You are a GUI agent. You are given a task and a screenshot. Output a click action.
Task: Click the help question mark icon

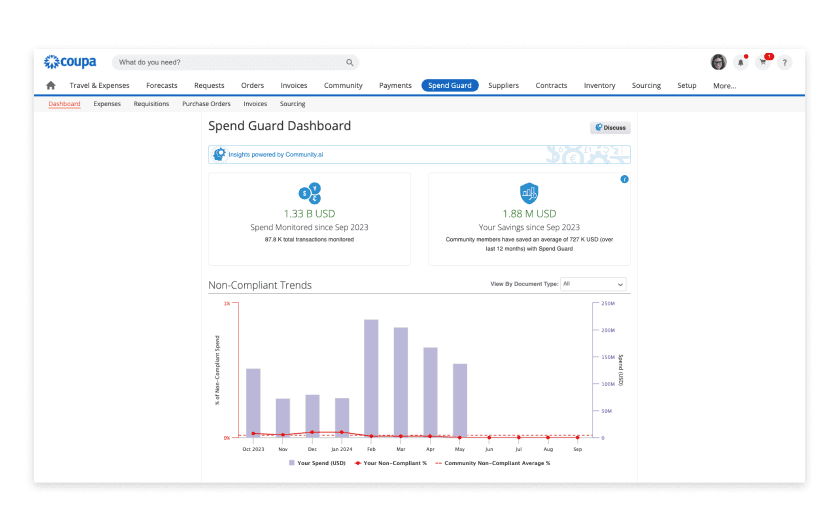tap(784, 62)
